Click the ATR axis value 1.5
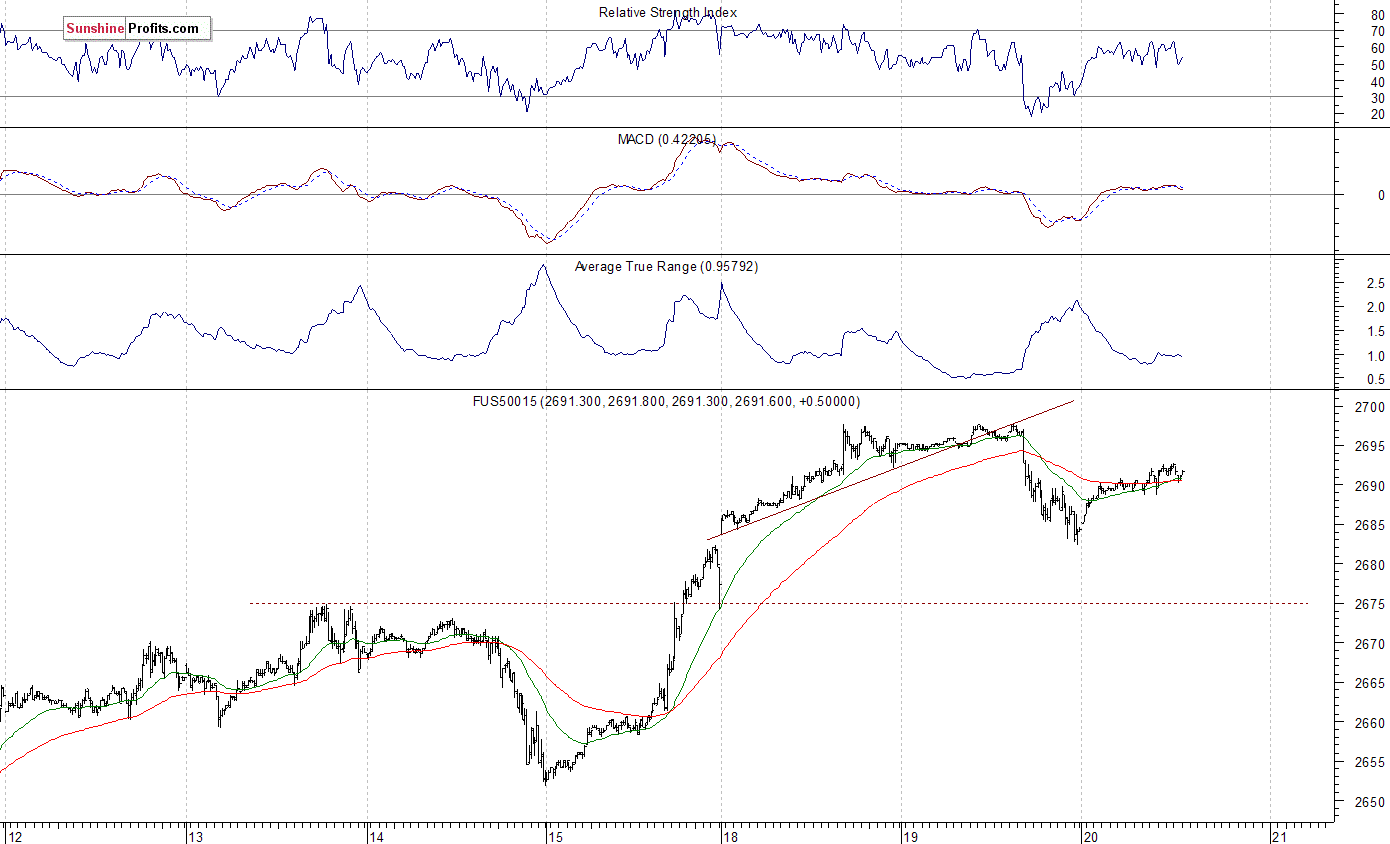 (x=1376, y=332)
